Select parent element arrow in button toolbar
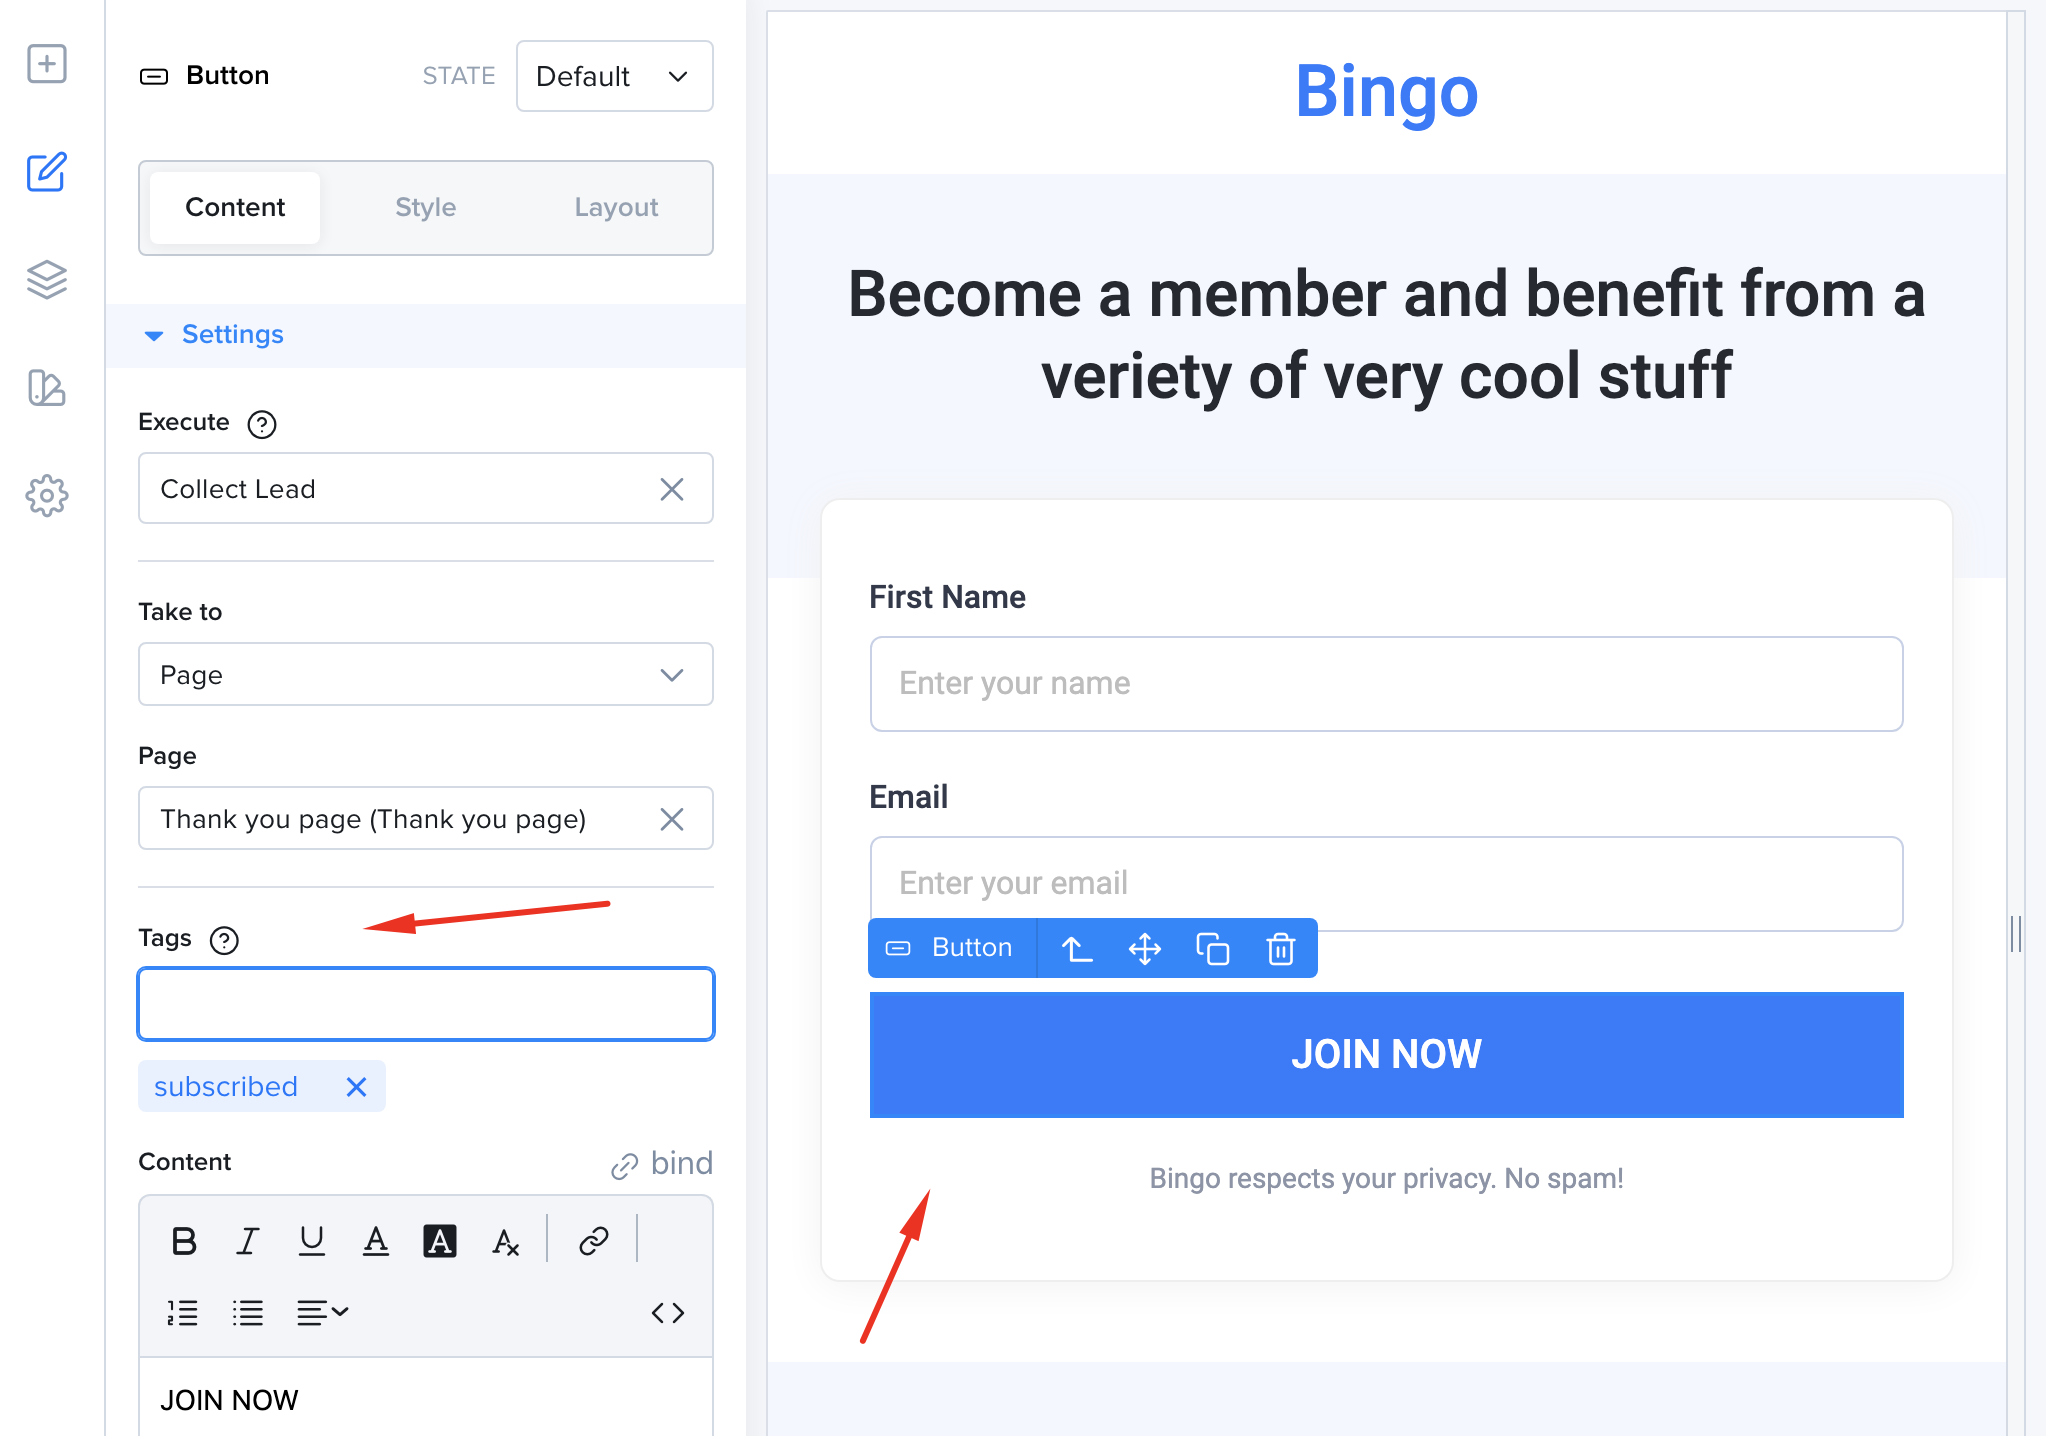This screenshot has width=2046, height=1436. click(x=1077, y=948)
